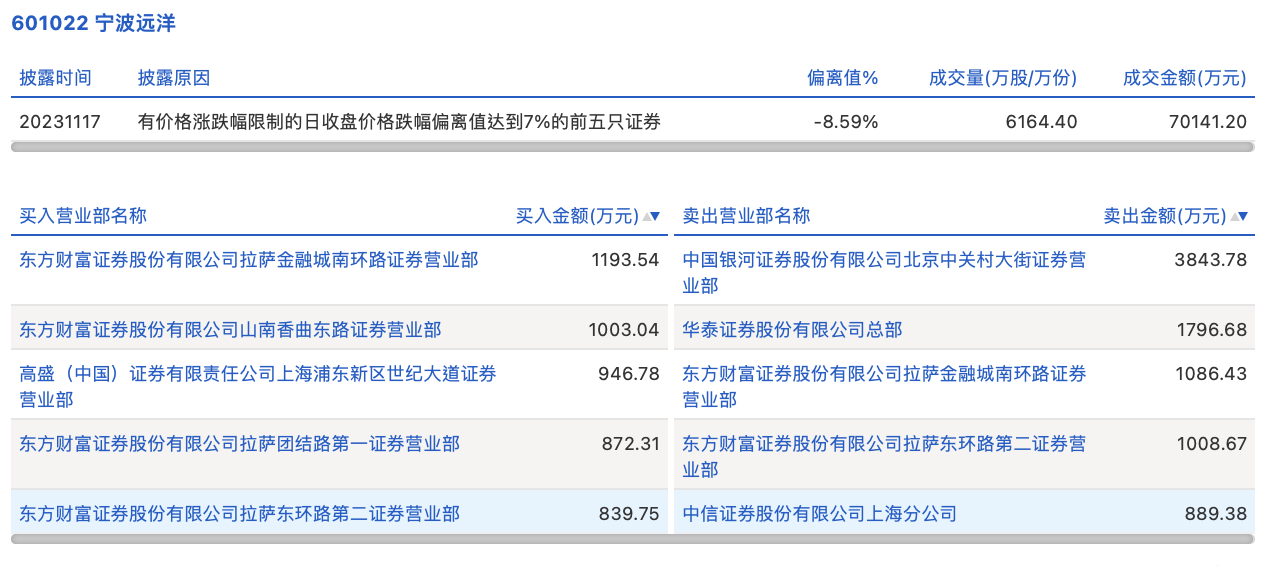
Task: Open seller 华泰证券股份有限公司总部
Action: click(792, 329)
